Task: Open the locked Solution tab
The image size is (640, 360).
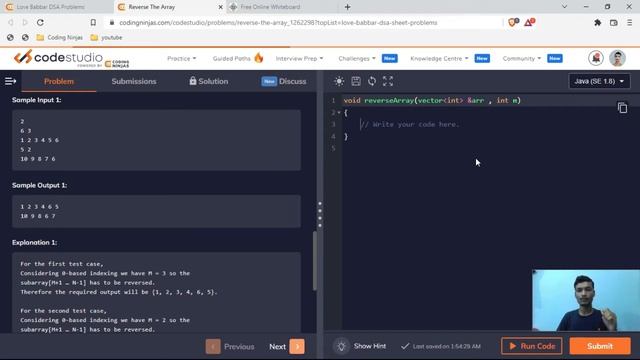Action: [209, 81]
